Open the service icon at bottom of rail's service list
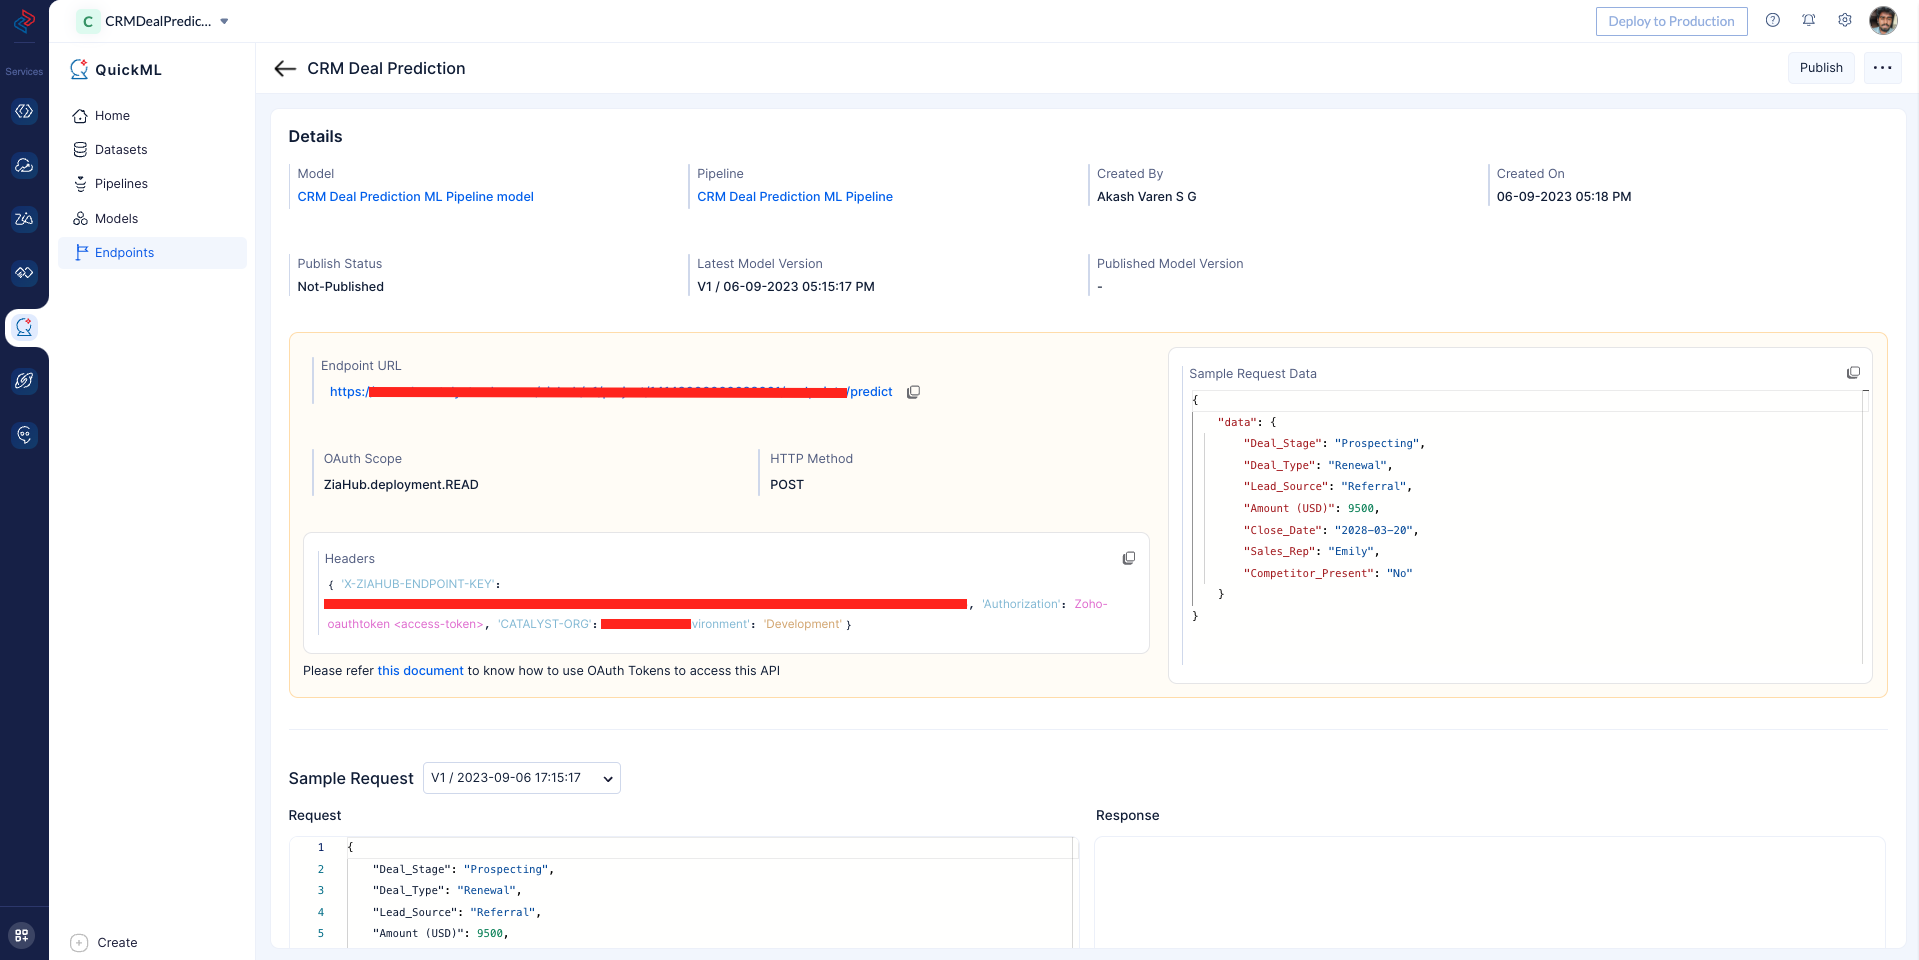 click(24, 435)
